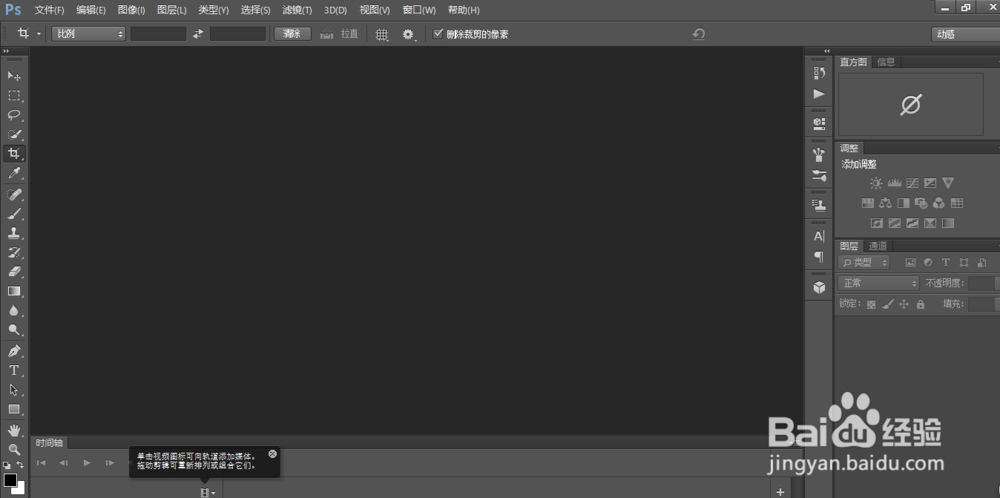This screenshot has width=1000, height=498.
Task: Select the Eraser tool
Action: tap(14, 271)
